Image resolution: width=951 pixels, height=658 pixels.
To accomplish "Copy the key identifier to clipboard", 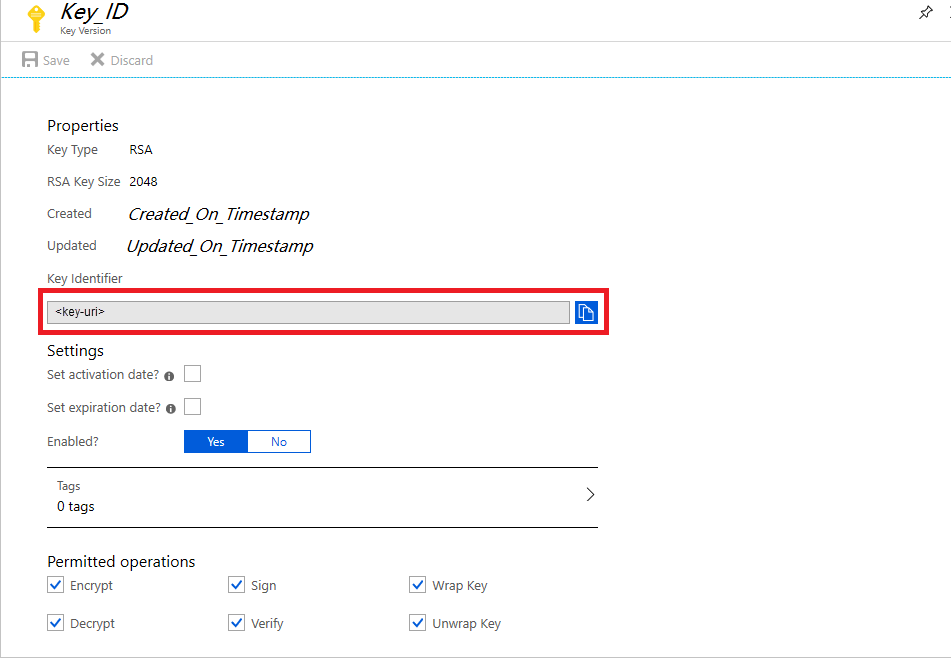I will coord(586,312).
